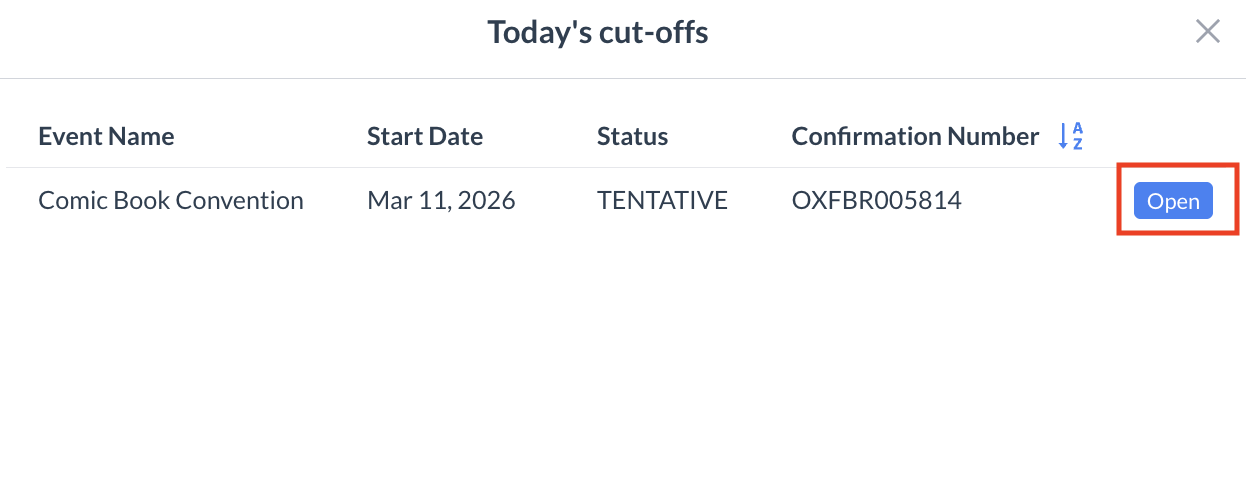Click the A-Z sort icon
The image size is (1246, 482).
(1071, 137)
